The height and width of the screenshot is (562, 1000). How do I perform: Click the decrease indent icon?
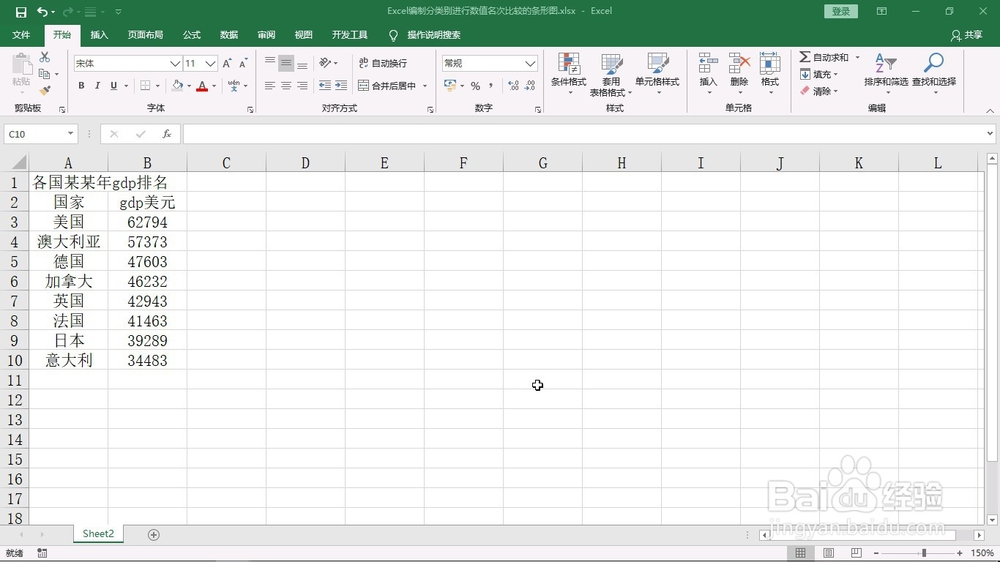coord(325,85)
